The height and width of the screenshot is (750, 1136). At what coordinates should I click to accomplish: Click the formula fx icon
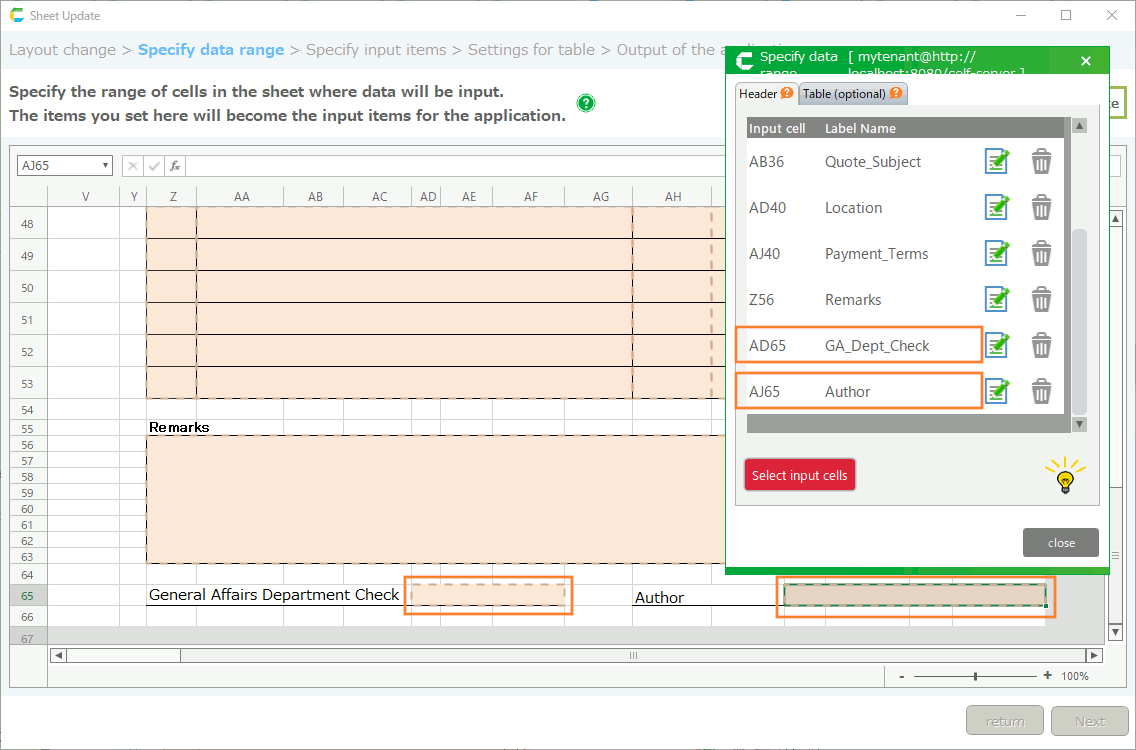pyautogui.click(x=174, y=166)
